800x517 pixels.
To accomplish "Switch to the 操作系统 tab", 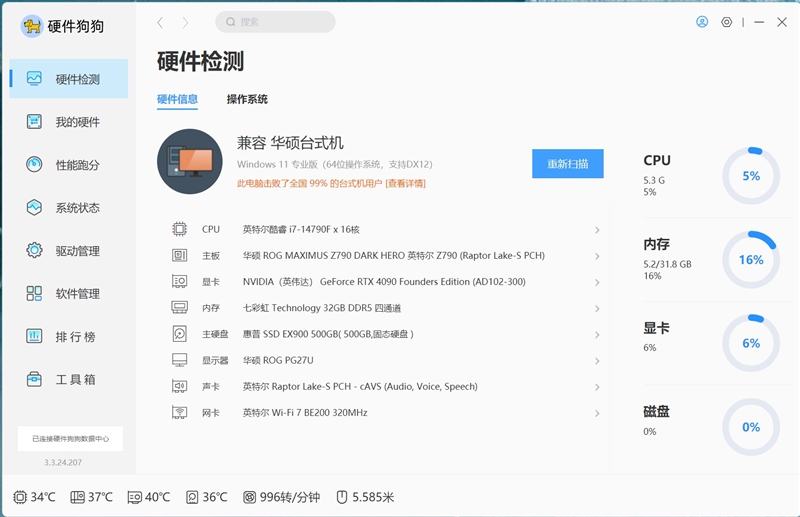I will coord(247,99).
